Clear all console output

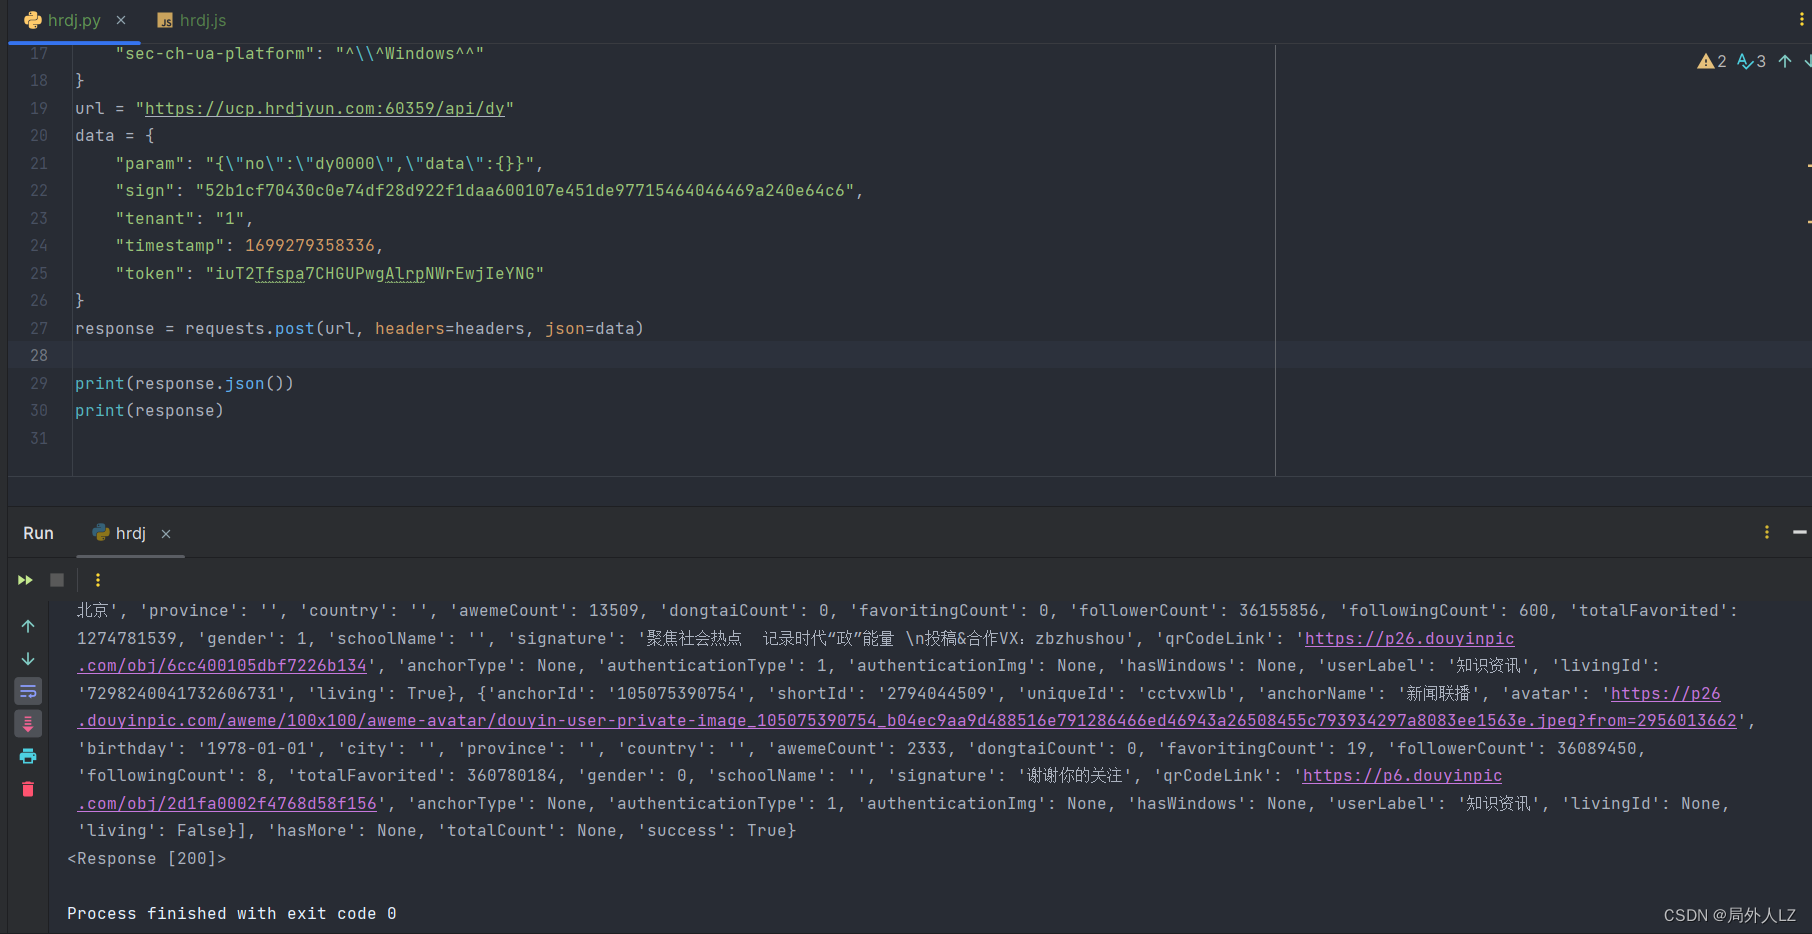pyautogui.click(x=28, y=789)
